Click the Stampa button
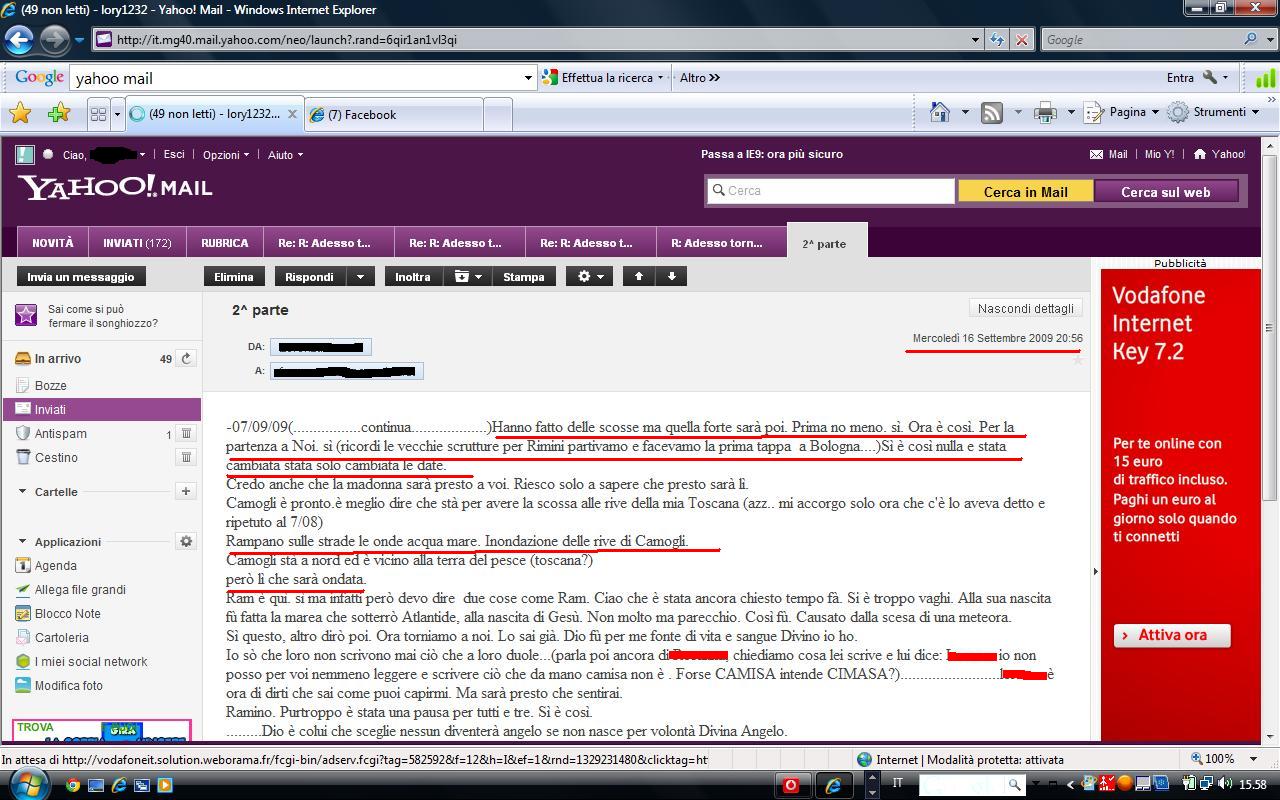Screen dimensions: 1280x800 (524, 277)
